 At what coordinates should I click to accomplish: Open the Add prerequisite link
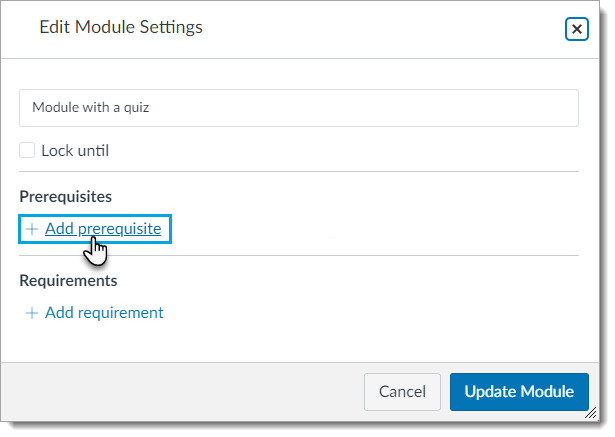102,229
